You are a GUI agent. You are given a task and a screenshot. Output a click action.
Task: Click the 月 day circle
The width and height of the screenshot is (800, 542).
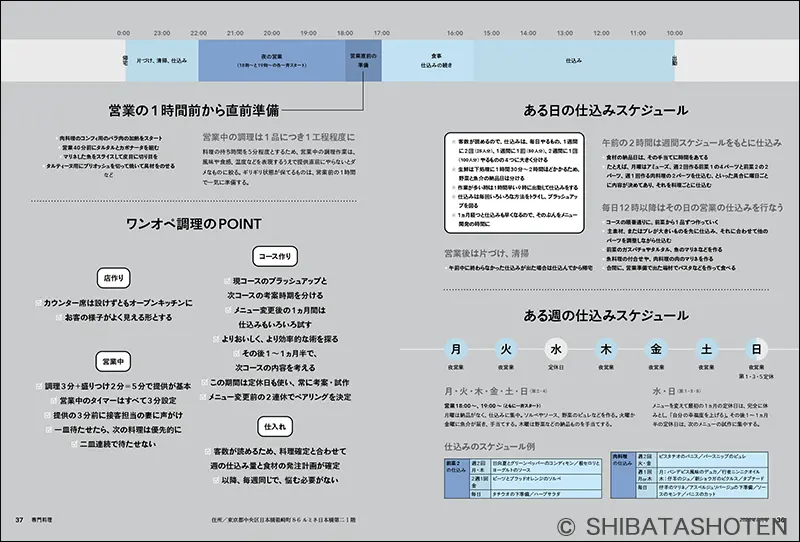pyautogui.click(x=456, y=350)
